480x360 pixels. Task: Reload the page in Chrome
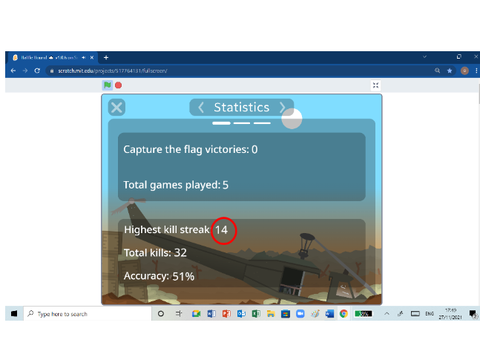tap(37, 71)
